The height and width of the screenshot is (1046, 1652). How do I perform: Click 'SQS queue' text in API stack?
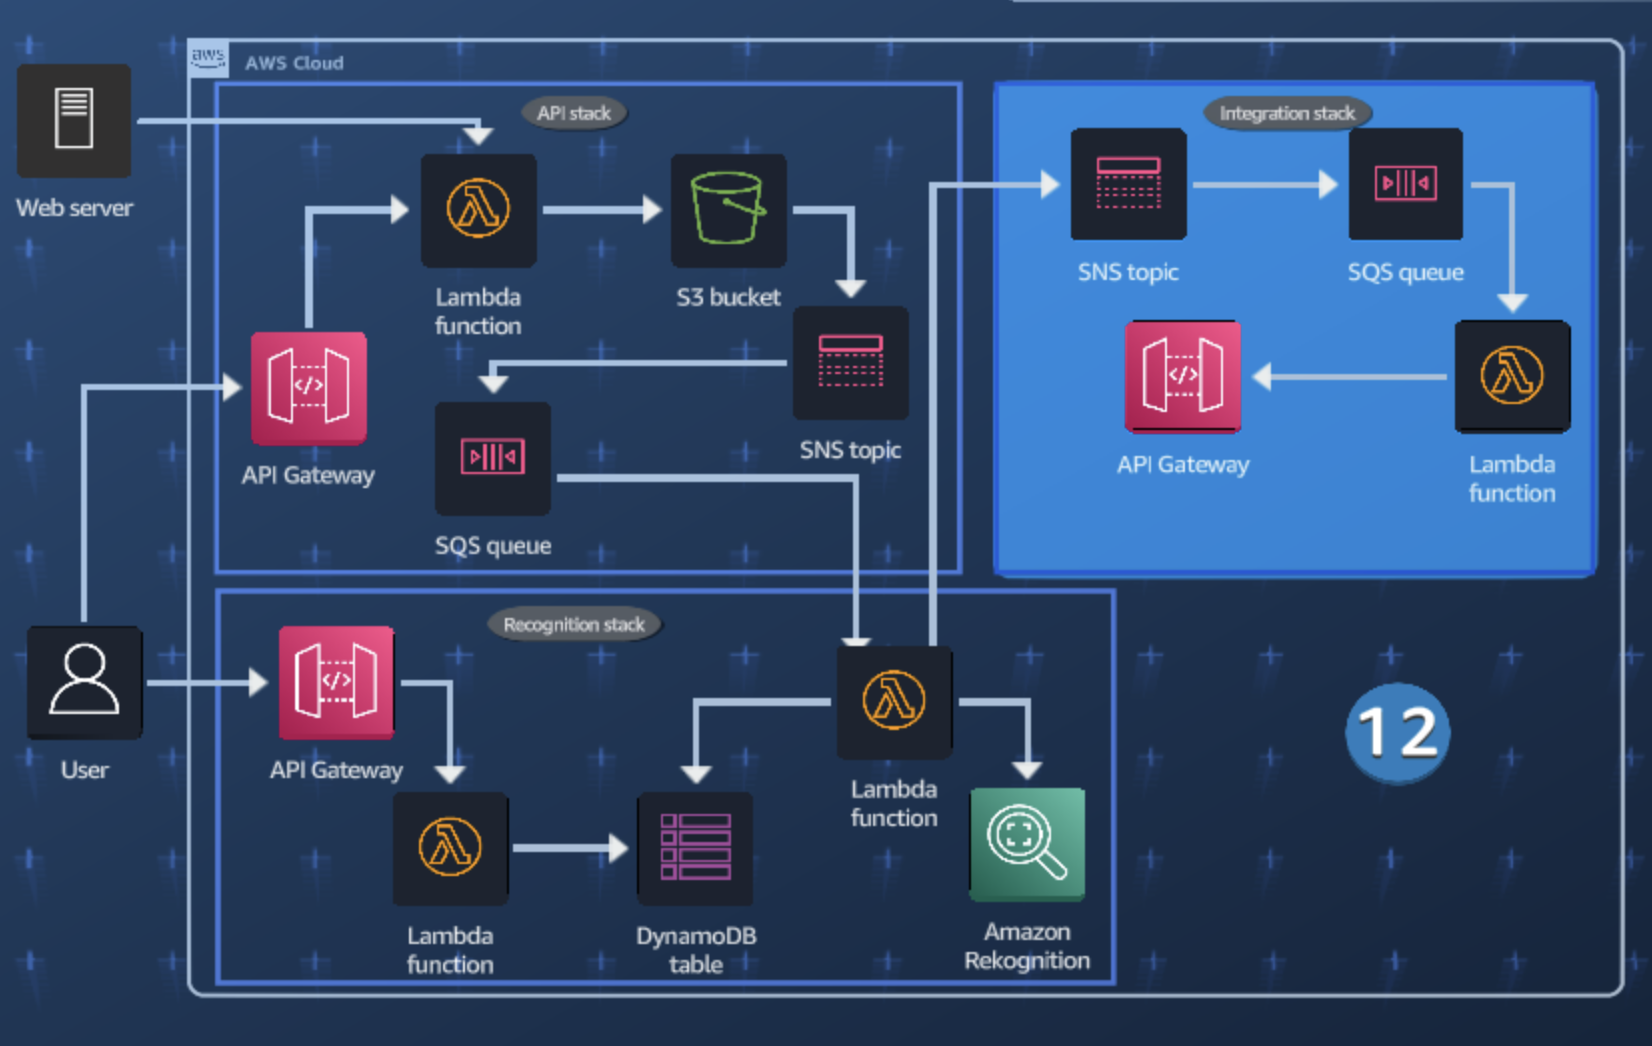tap(493, 546)
